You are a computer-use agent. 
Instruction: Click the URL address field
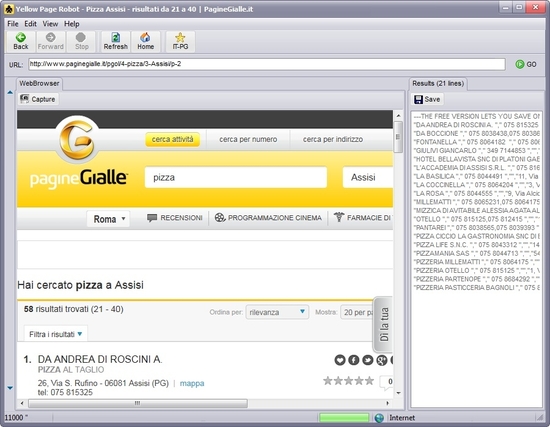[x=267, y=64]
